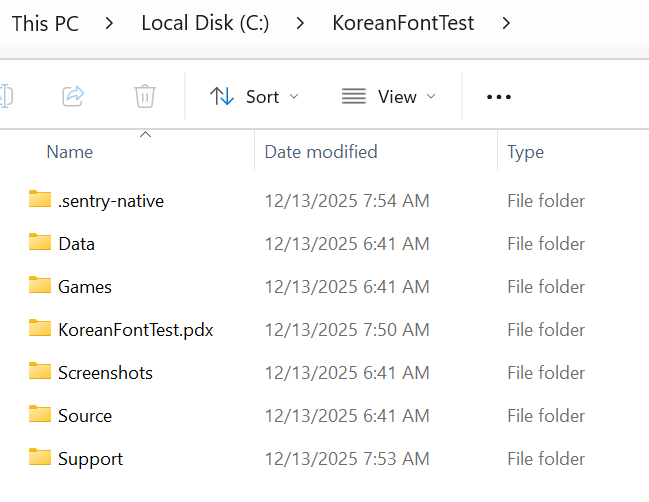Click the Rename icon in toolbar
The image size is (649, 502).
pos(4,96)
